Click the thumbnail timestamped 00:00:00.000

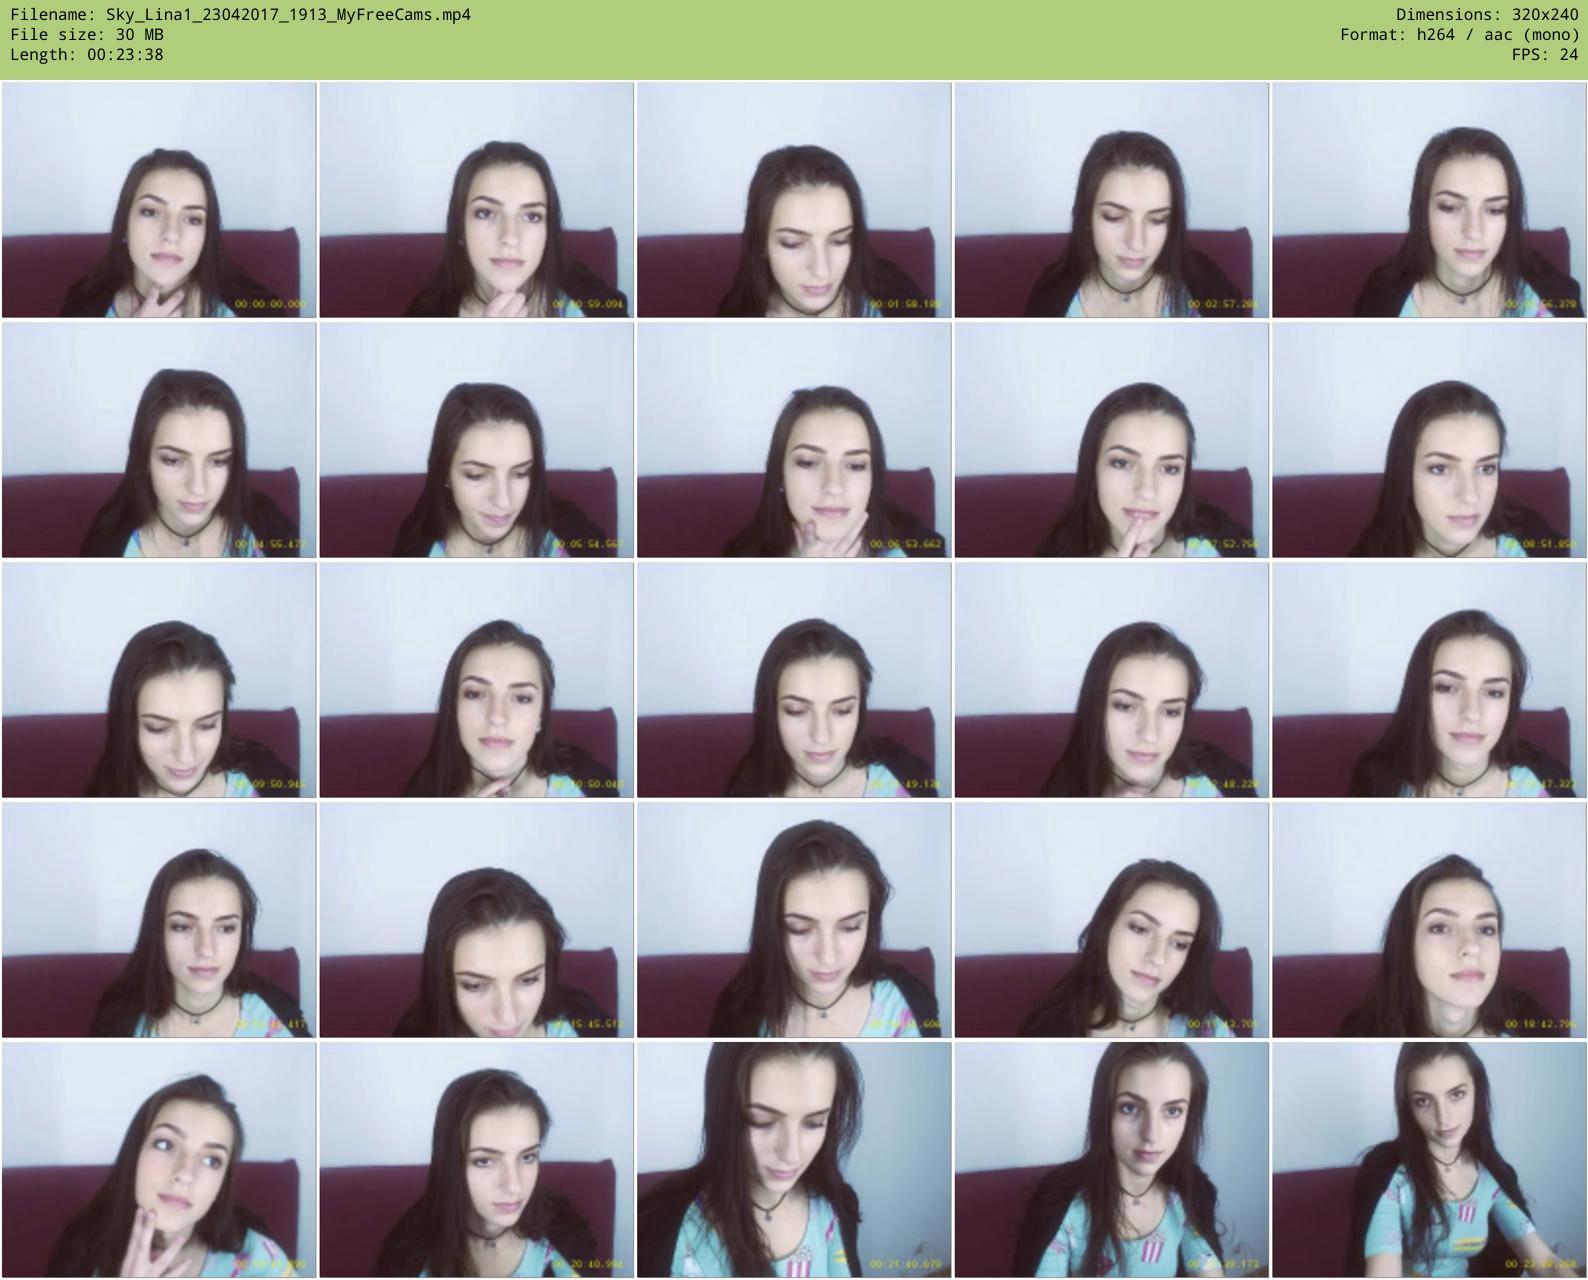(x=159, y=200)
